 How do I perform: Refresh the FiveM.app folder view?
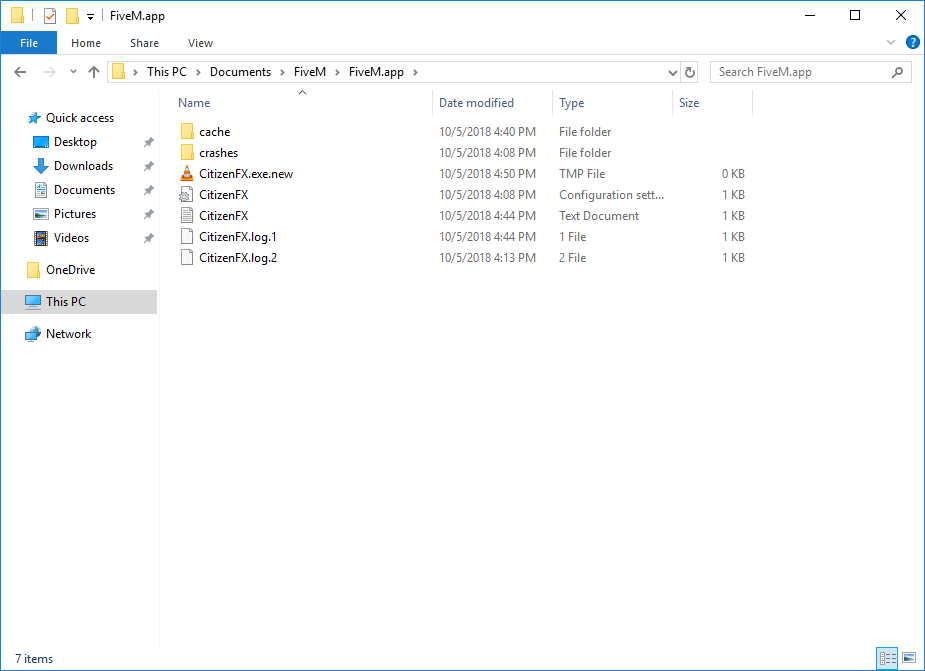click(690, 72)
